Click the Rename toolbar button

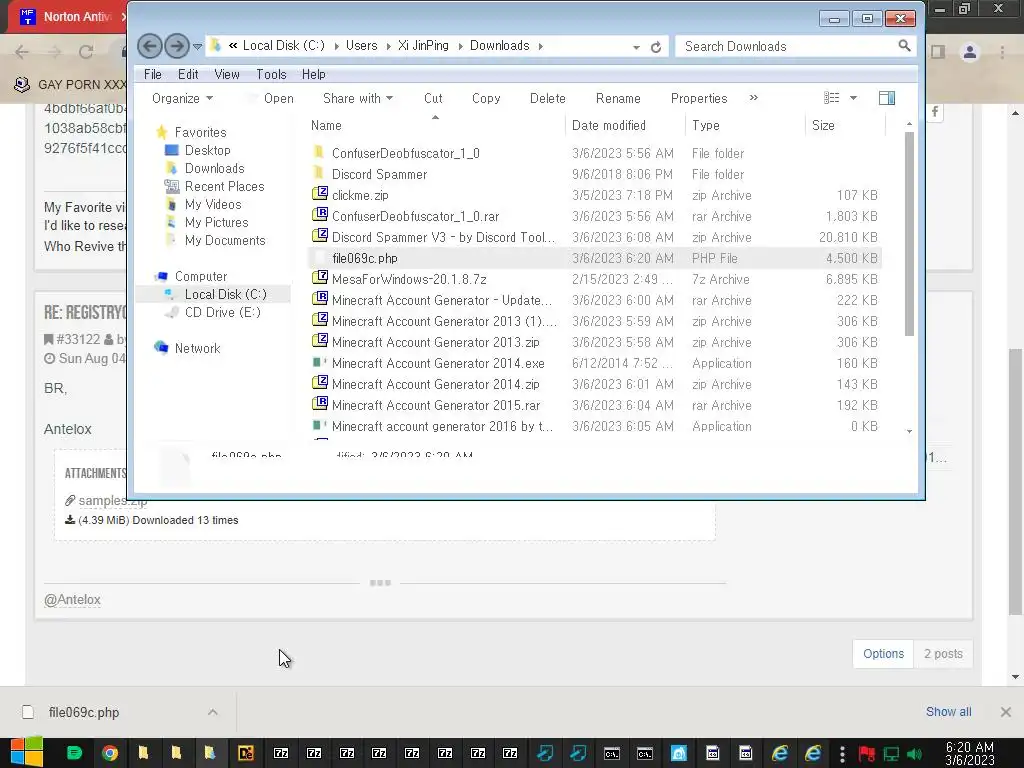coord(618,99)
